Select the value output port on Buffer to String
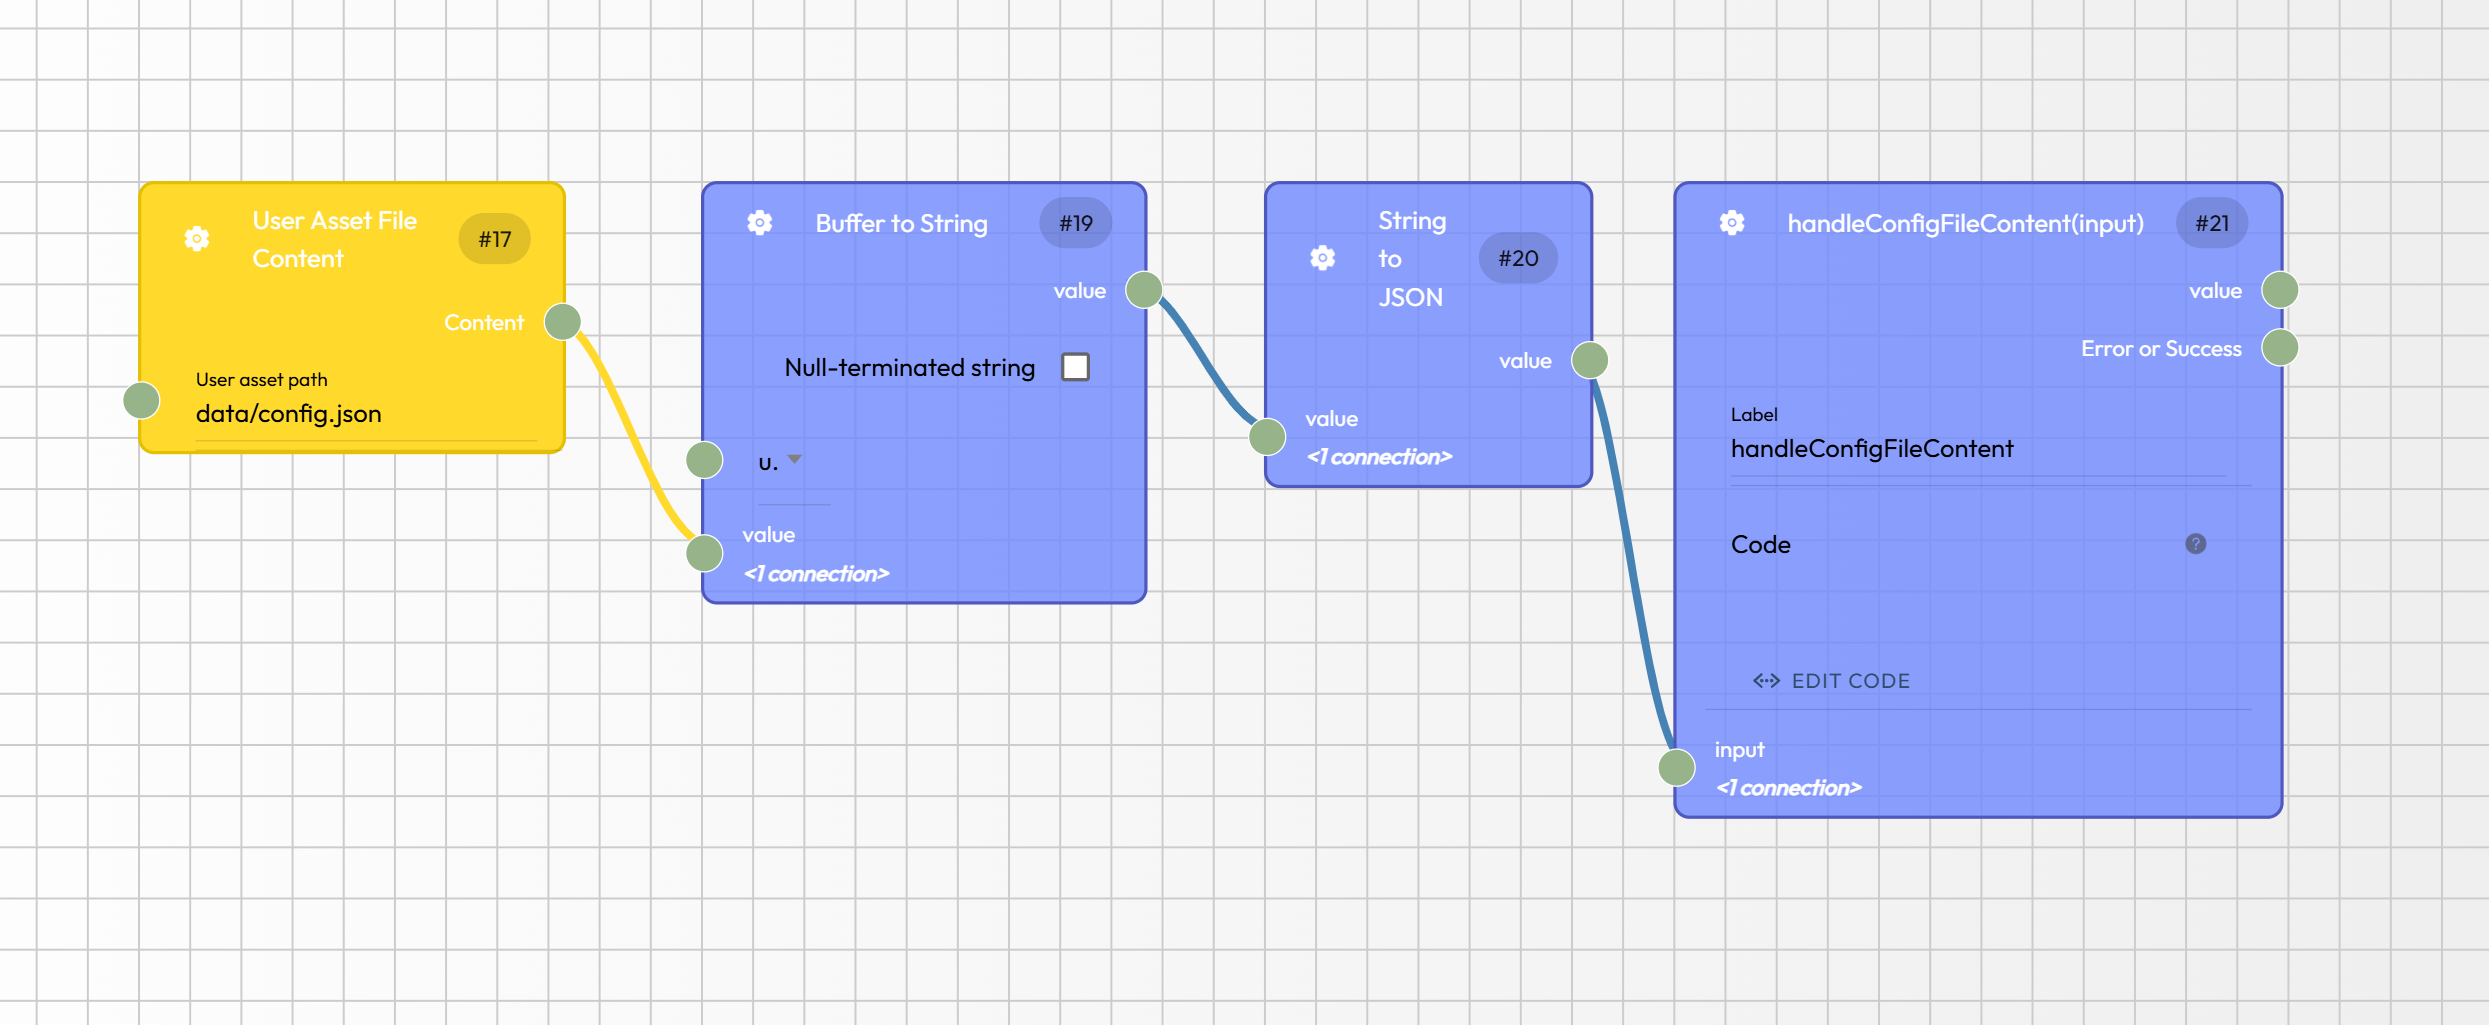Image resolution: width=2489 pixels, height=1025 pixels. click(1143, 290)
